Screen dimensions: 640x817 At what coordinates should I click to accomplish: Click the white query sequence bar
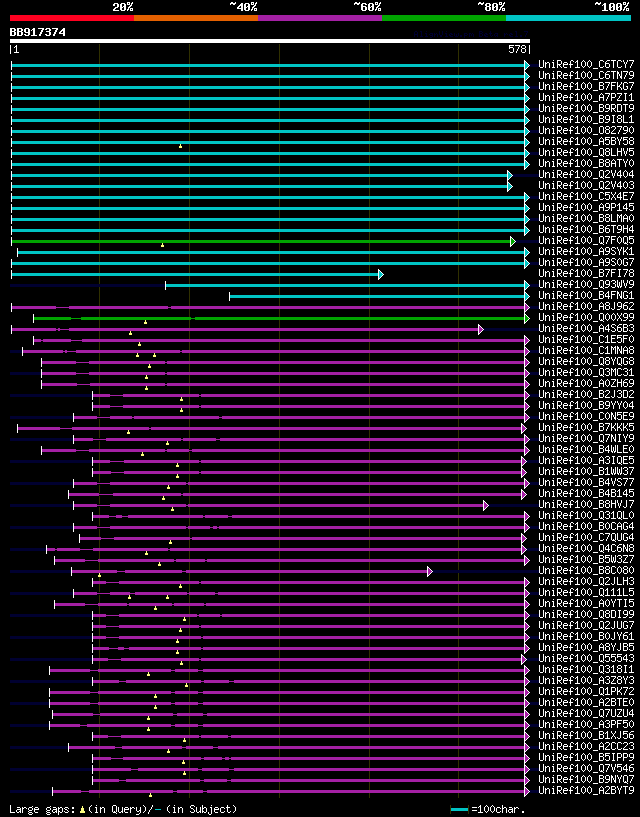(270, 41)
